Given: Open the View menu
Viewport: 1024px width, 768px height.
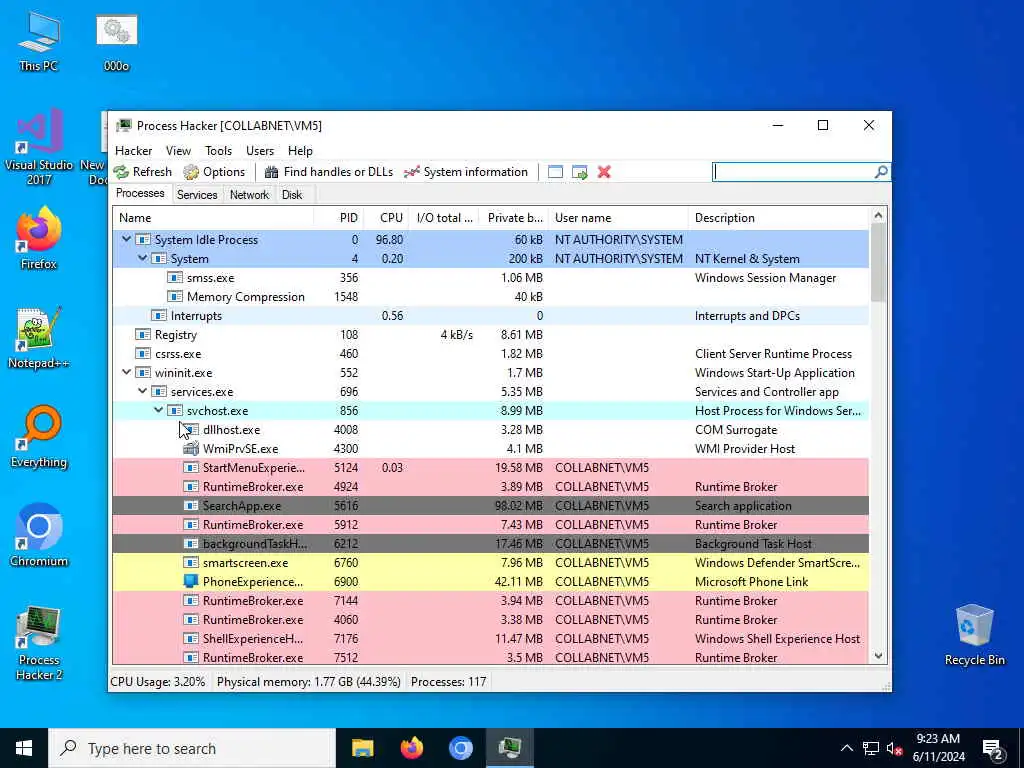Looking at the screenshot, I should (178, 151).
